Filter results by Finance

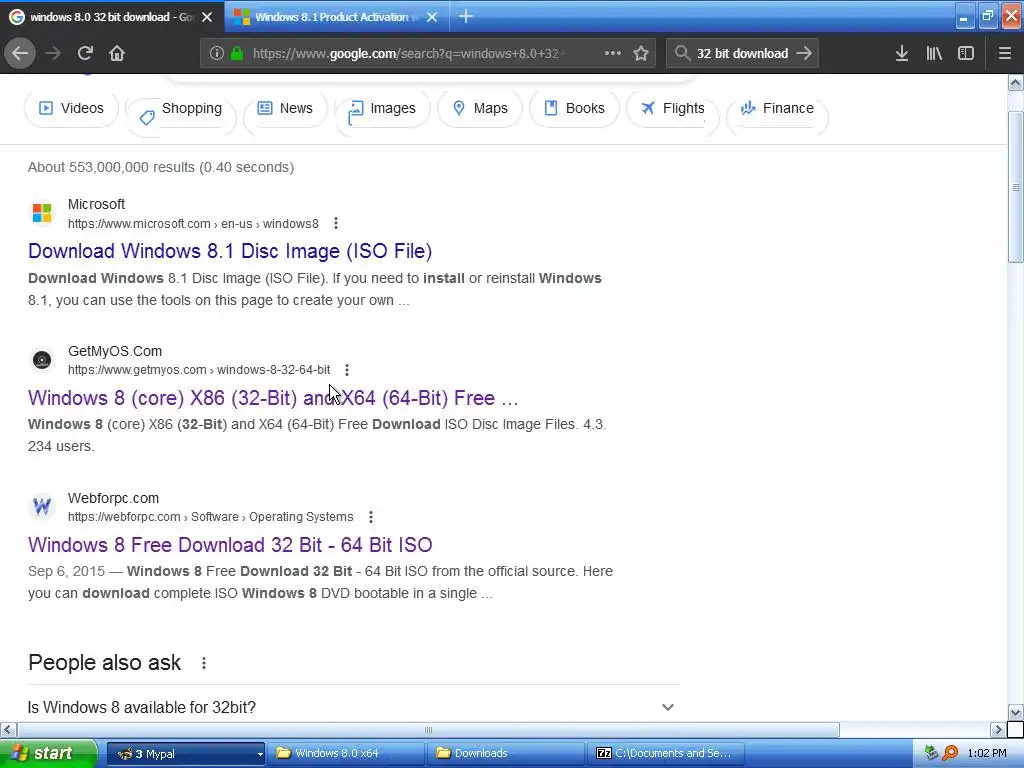pyautogui.click(x=777, y=110)
